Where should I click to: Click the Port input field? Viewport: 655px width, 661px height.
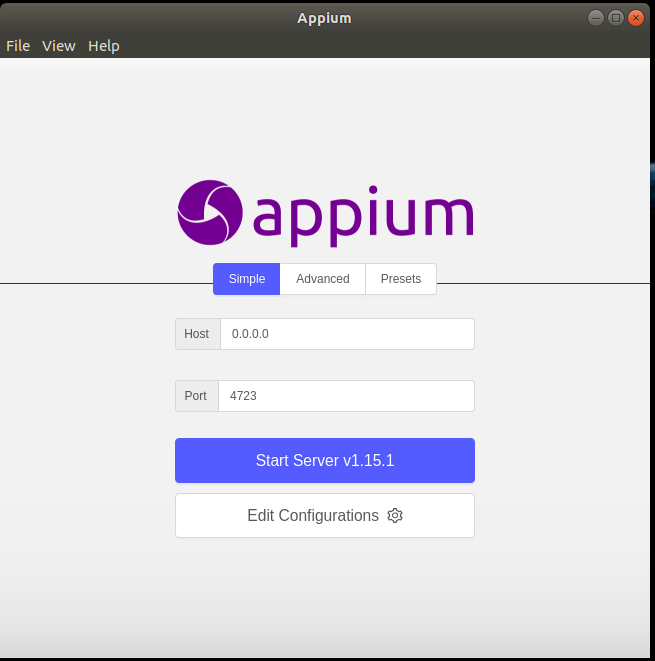[346, 396]
